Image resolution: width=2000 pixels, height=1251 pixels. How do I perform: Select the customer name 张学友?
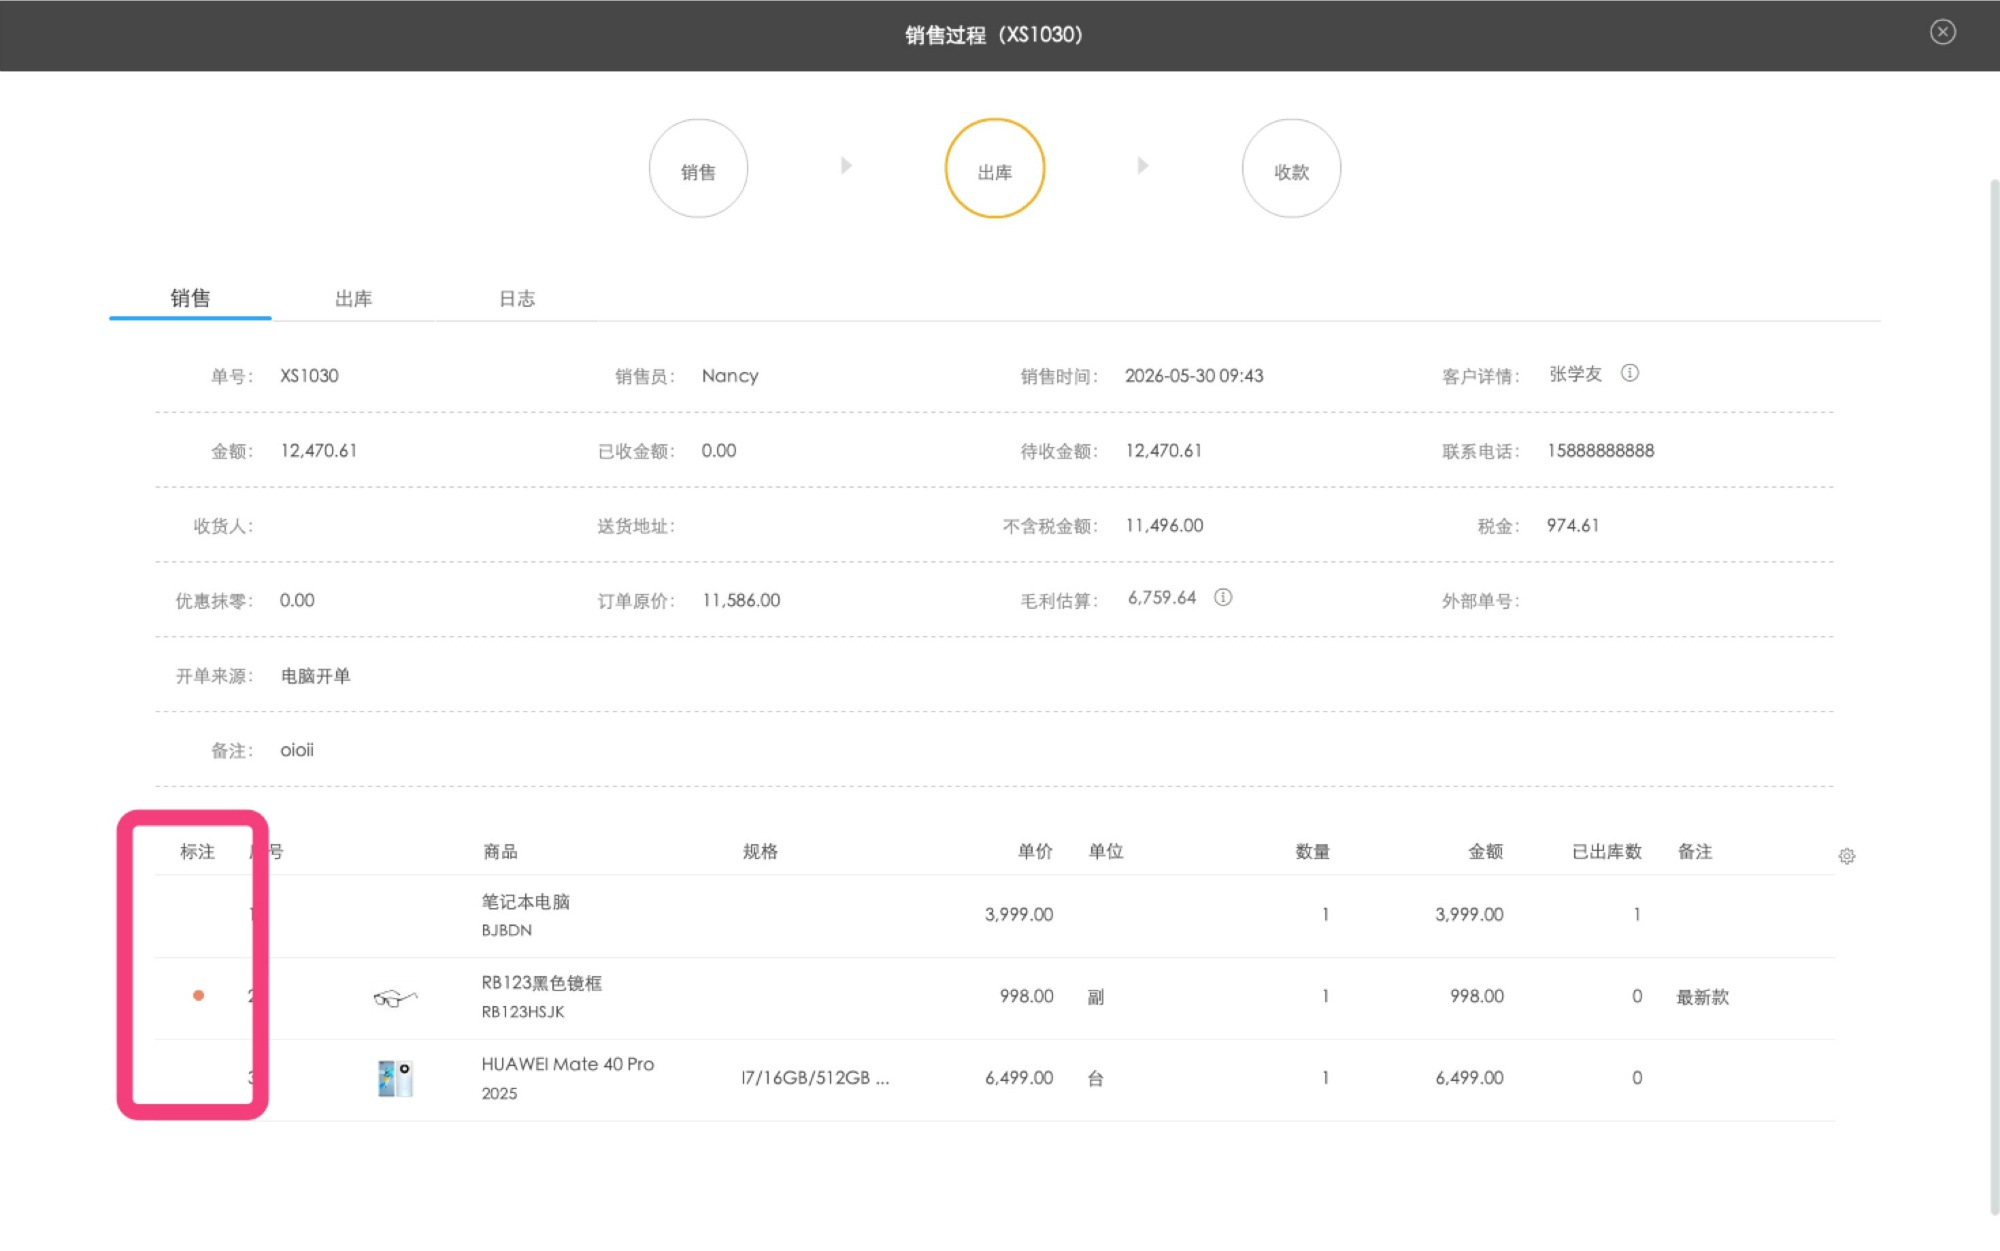click(x=1575, y=374)
